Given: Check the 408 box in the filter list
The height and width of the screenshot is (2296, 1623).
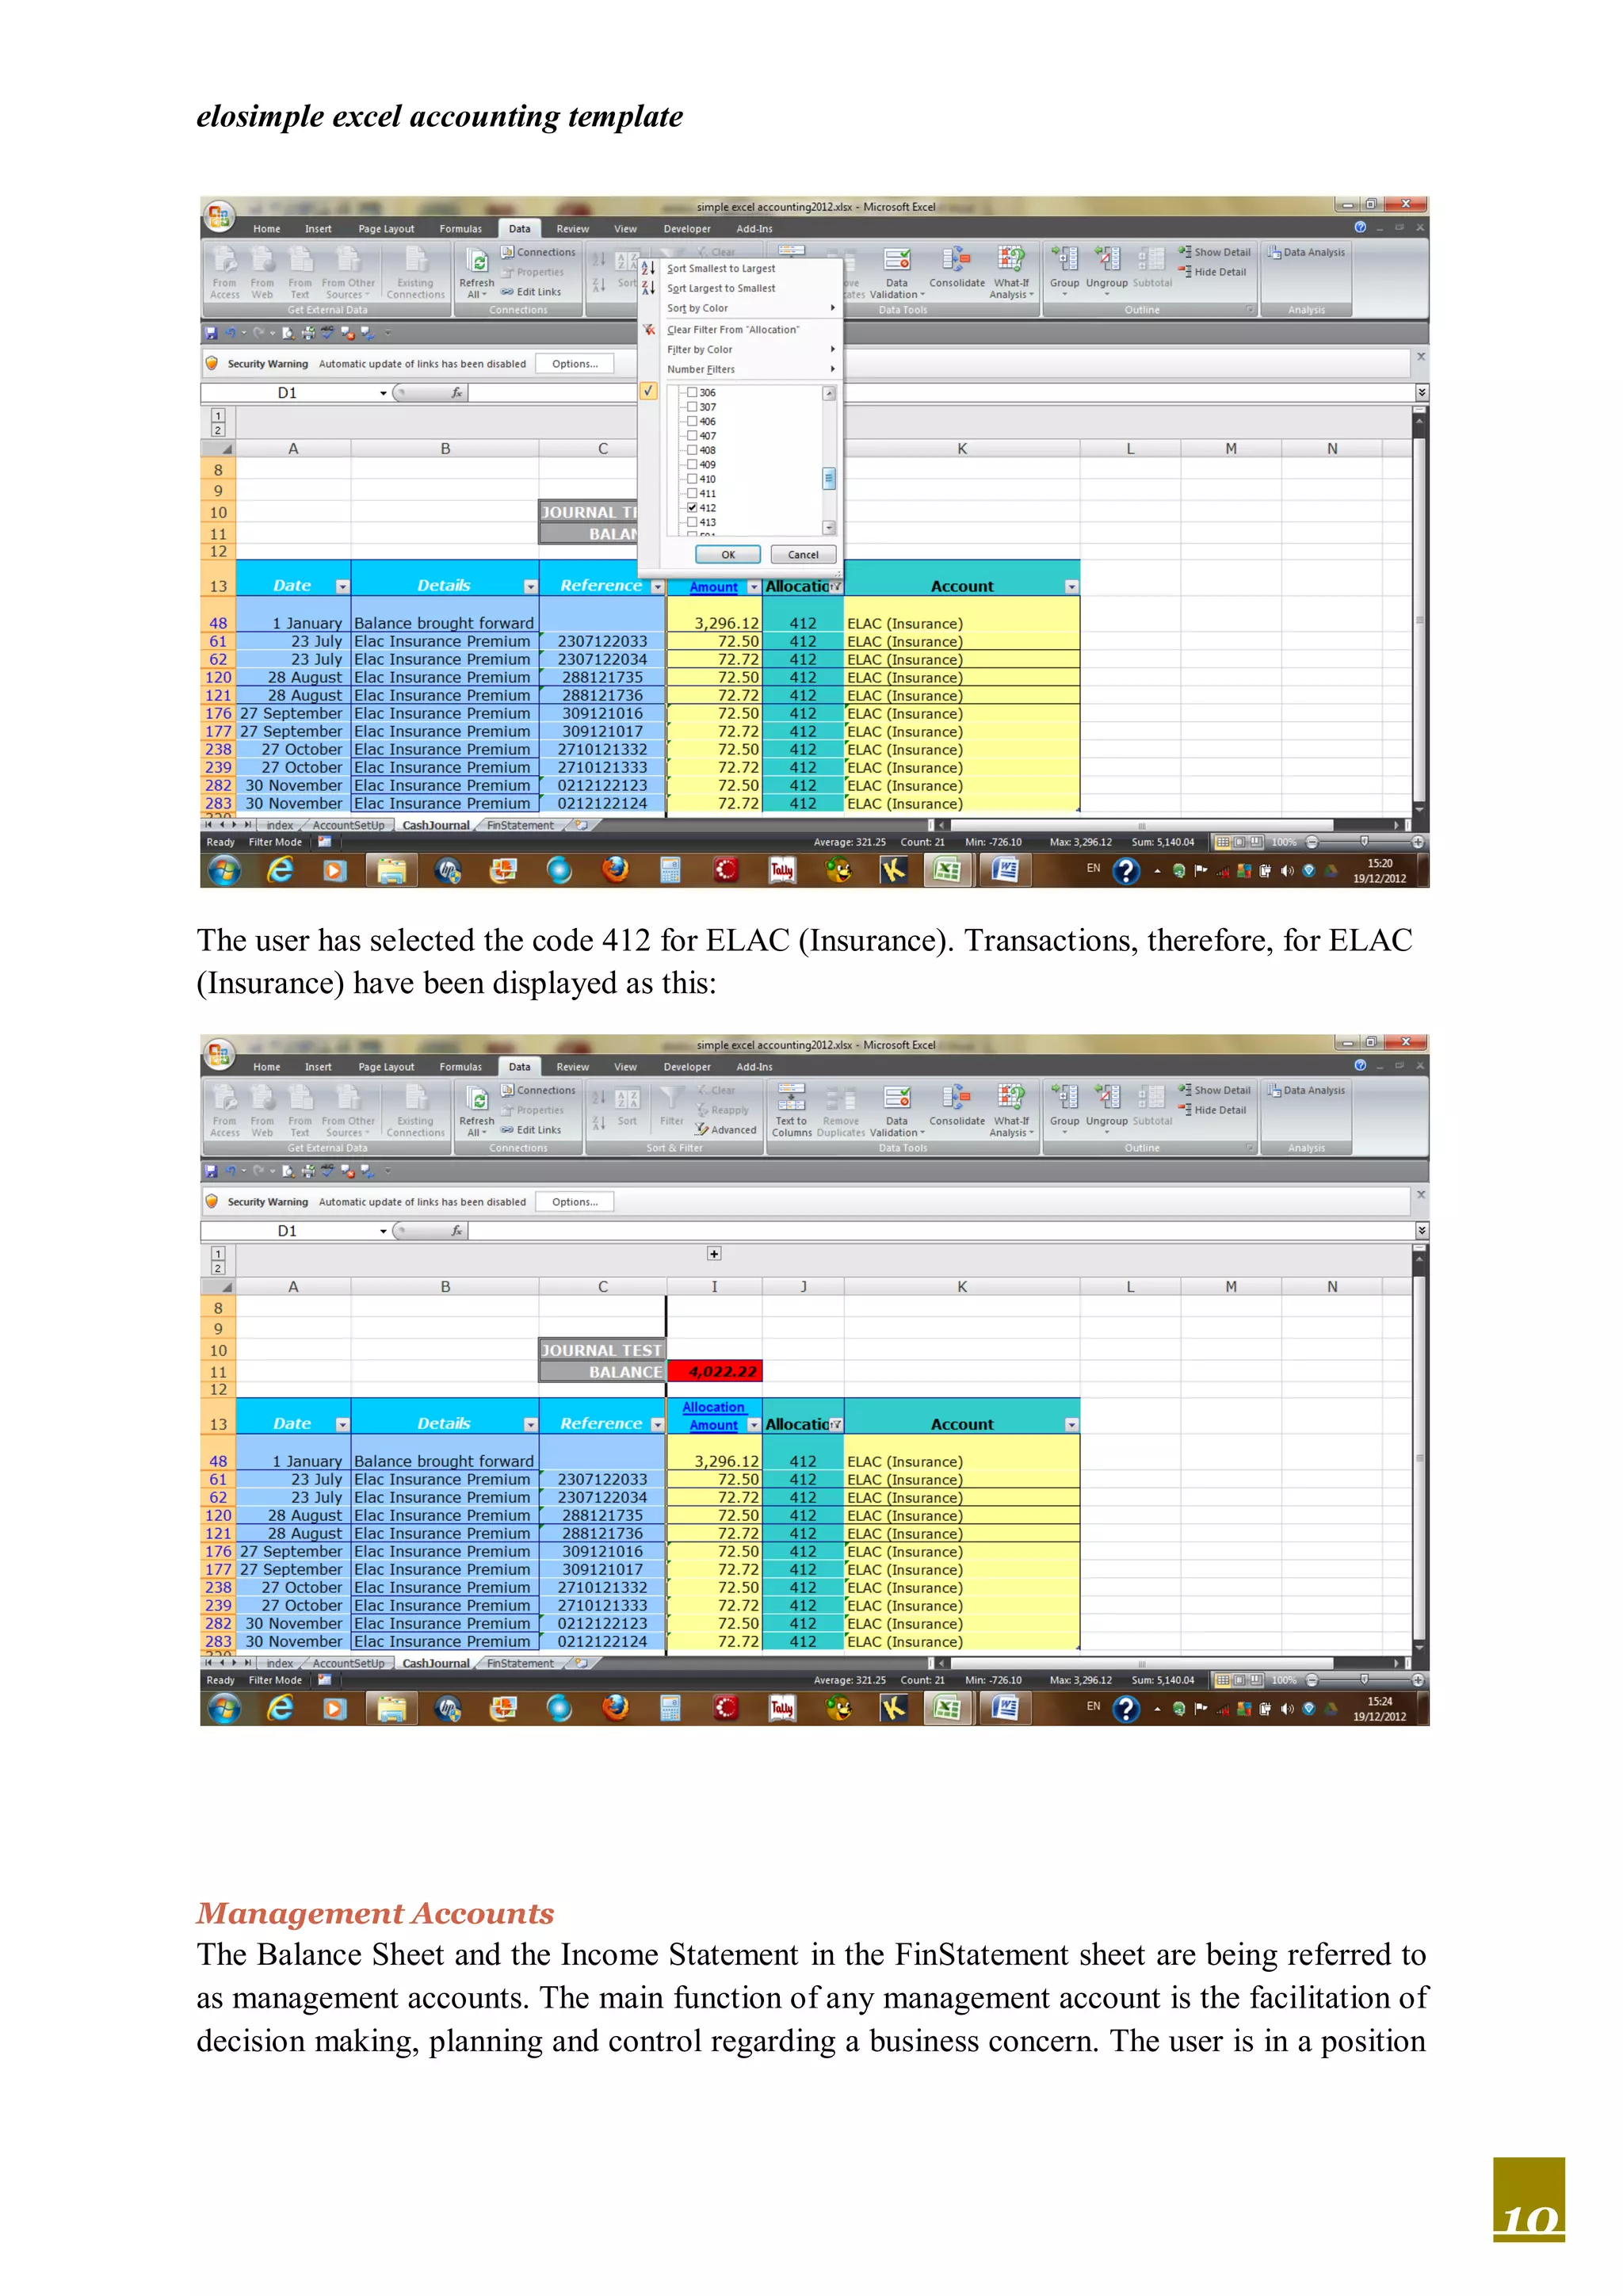Looking at the screenshot, I should 692,450.
